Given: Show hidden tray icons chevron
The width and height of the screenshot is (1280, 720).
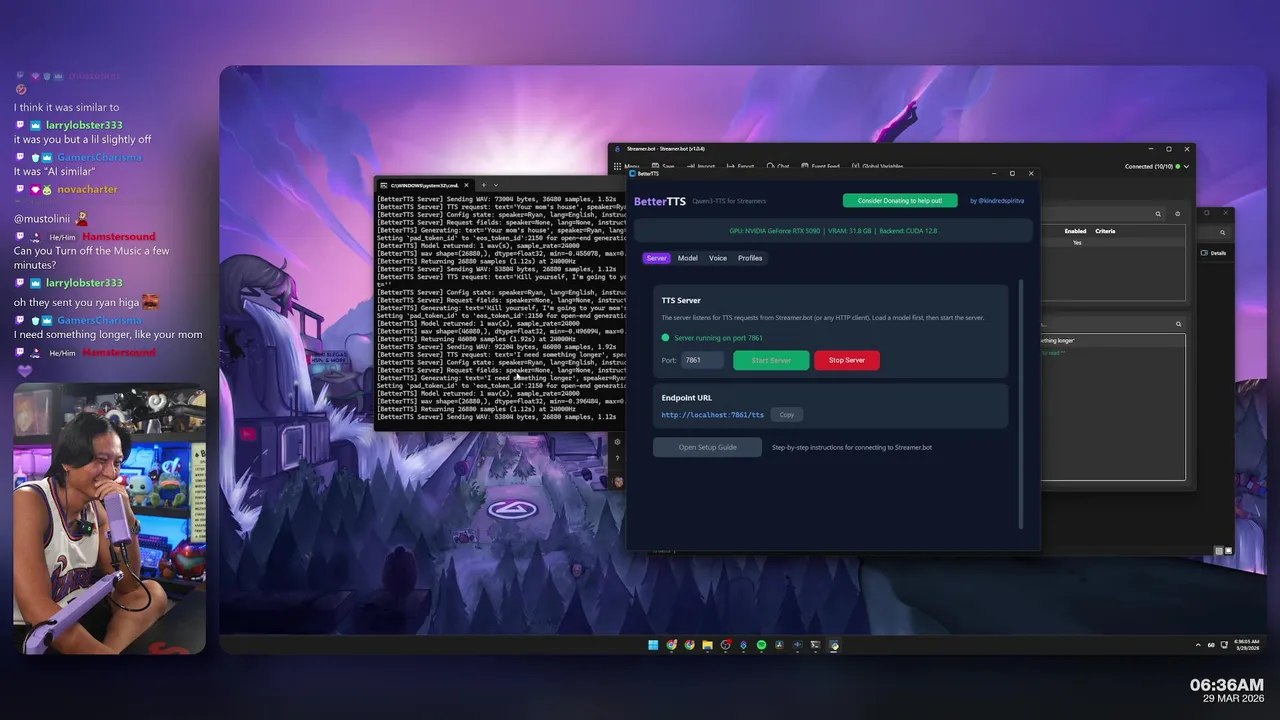Looking at the screenshot, I should click(1199, 645).
